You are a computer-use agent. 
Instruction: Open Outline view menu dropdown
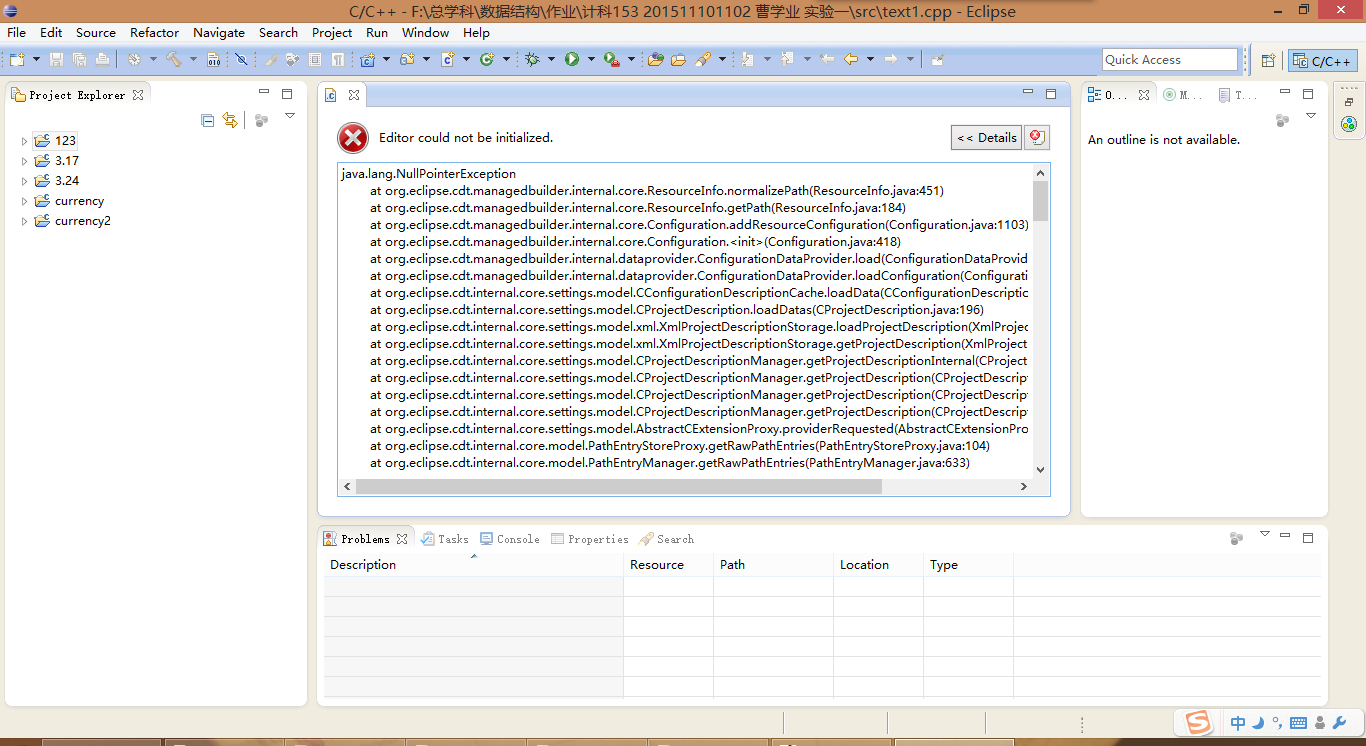(1311, 117)
